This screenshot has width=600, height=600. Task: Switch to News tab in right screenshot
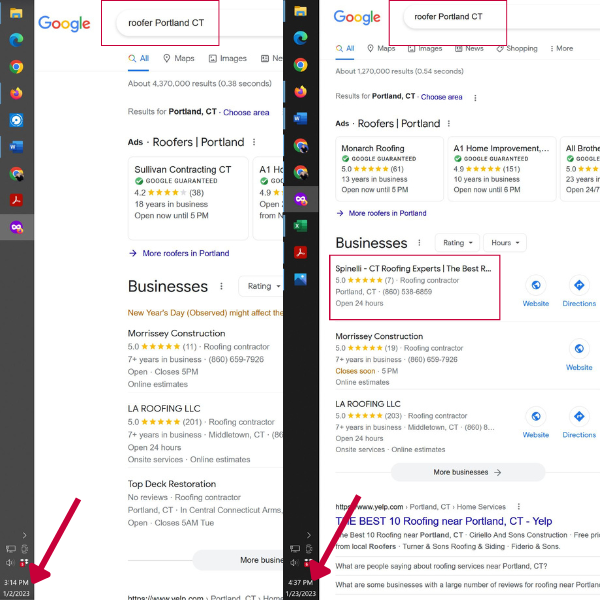coord(469,49)
